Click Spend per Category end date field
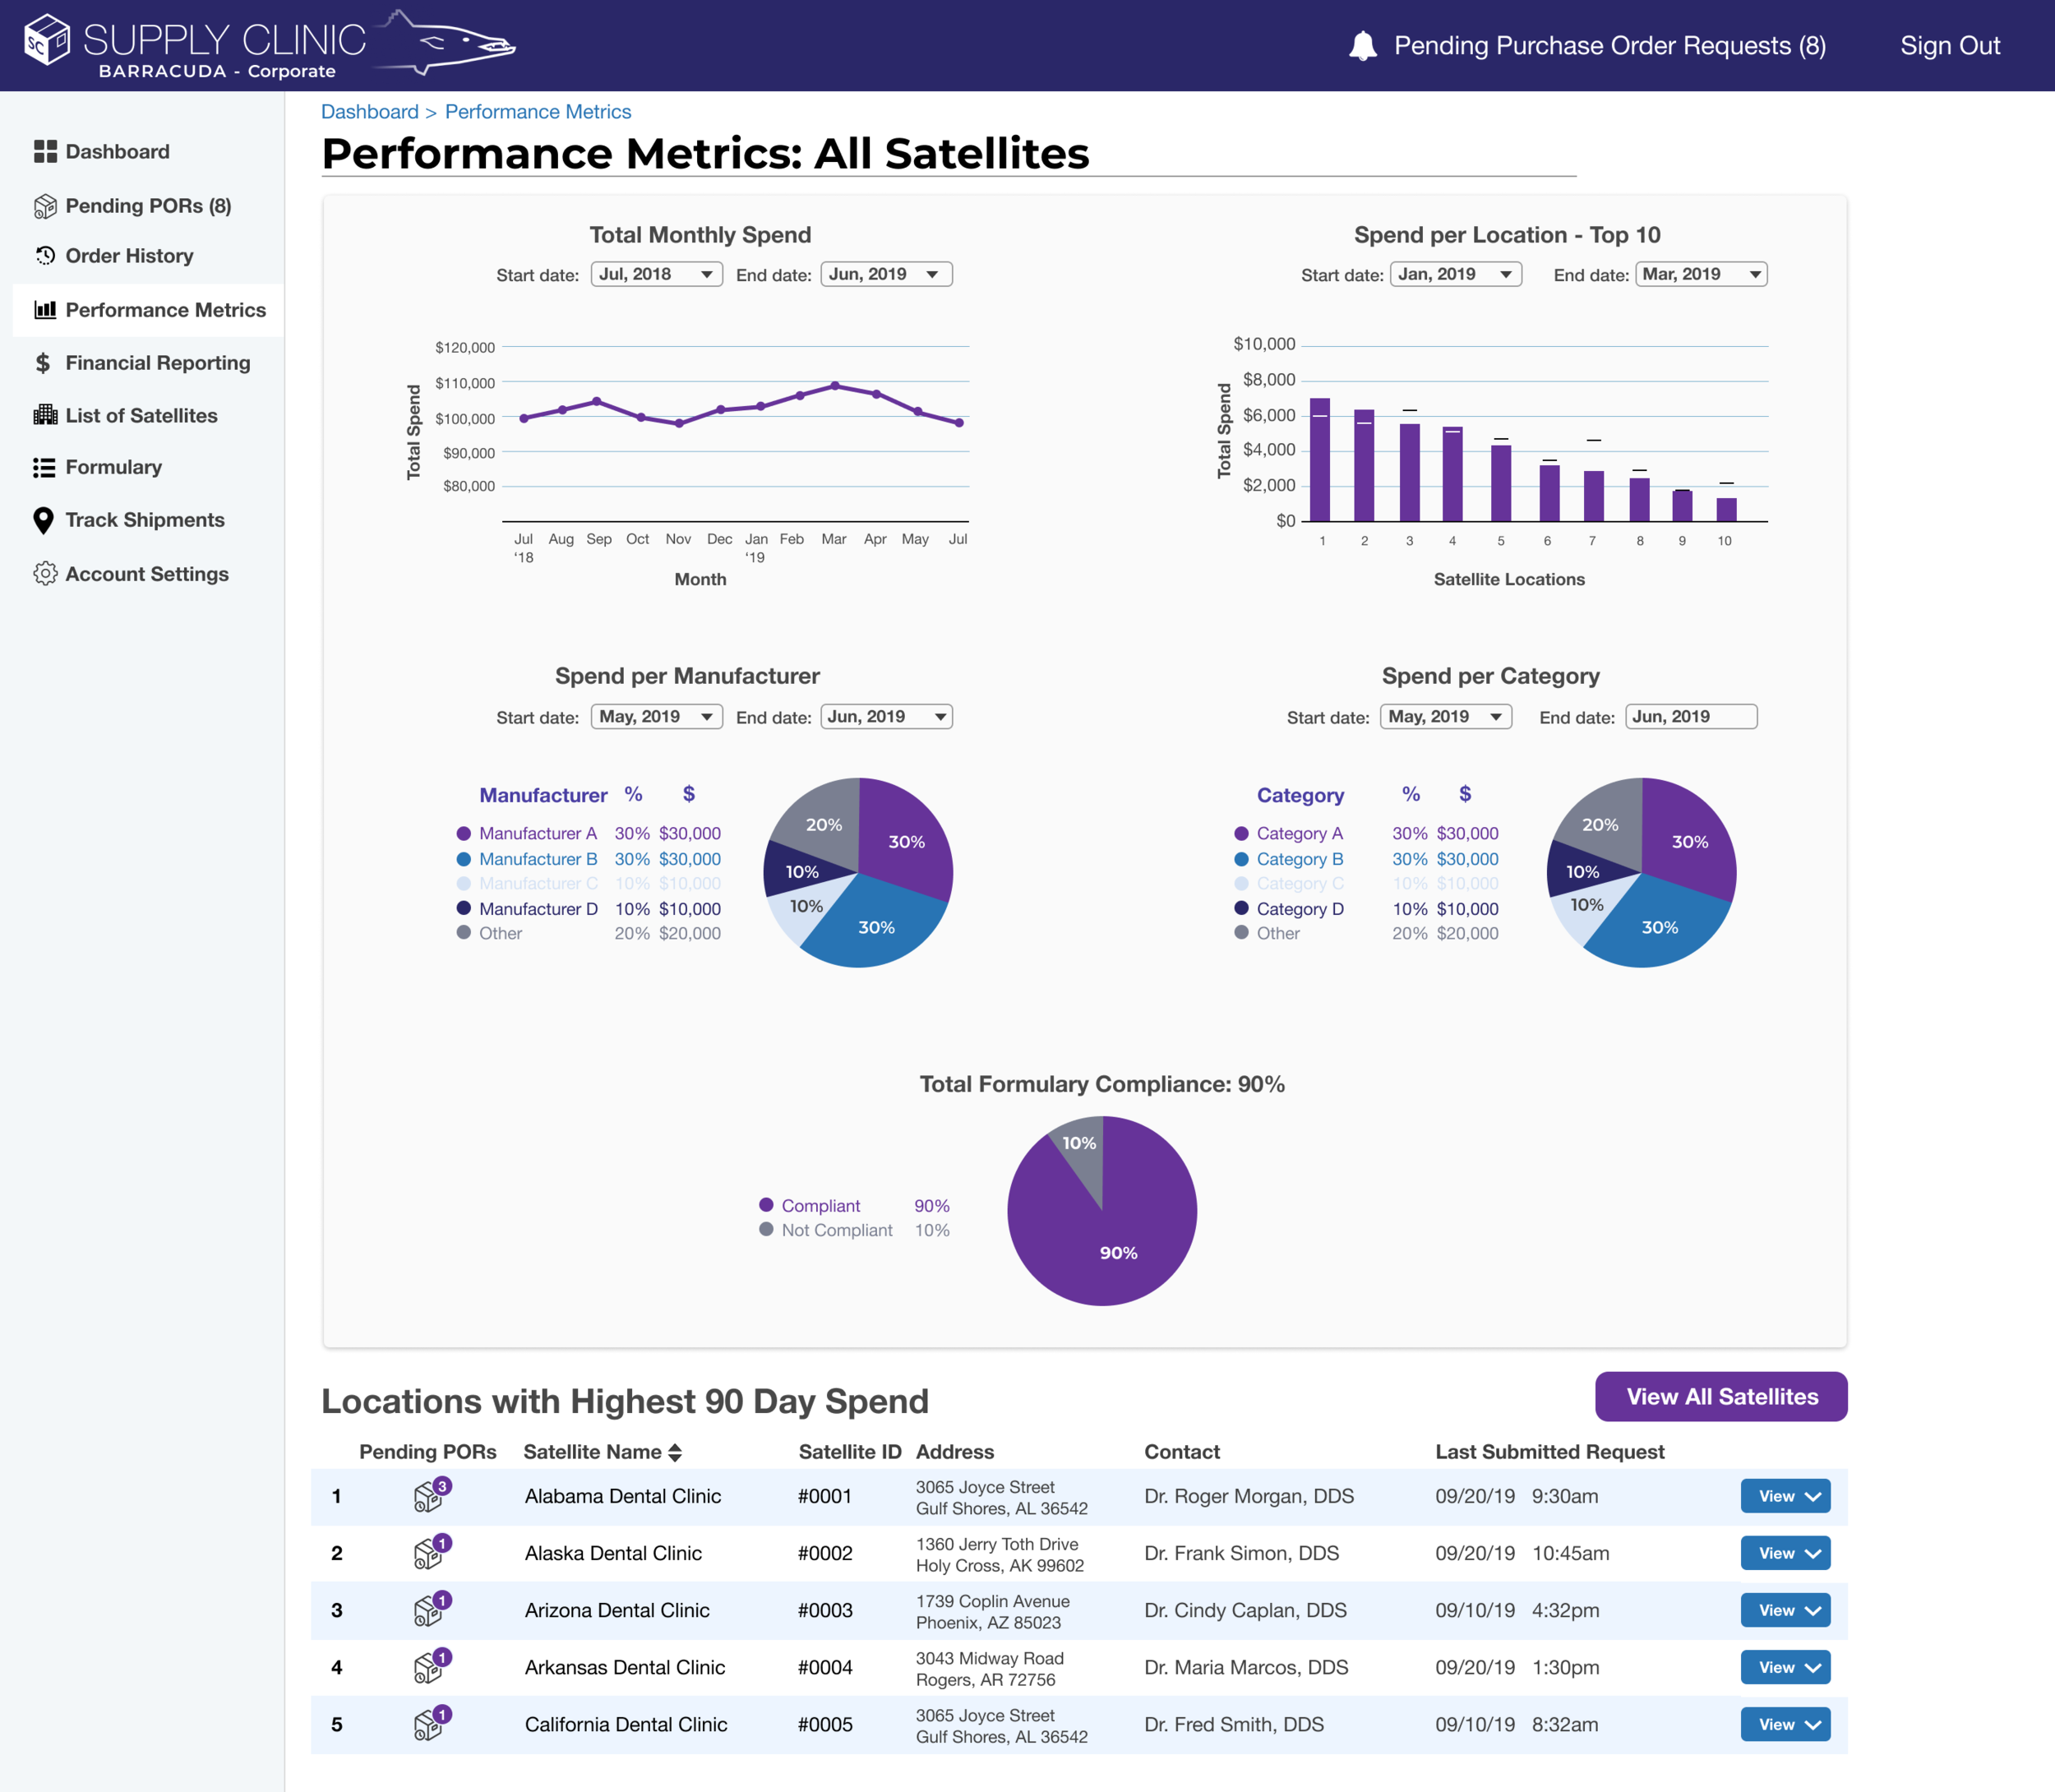 coord(1690,717)
